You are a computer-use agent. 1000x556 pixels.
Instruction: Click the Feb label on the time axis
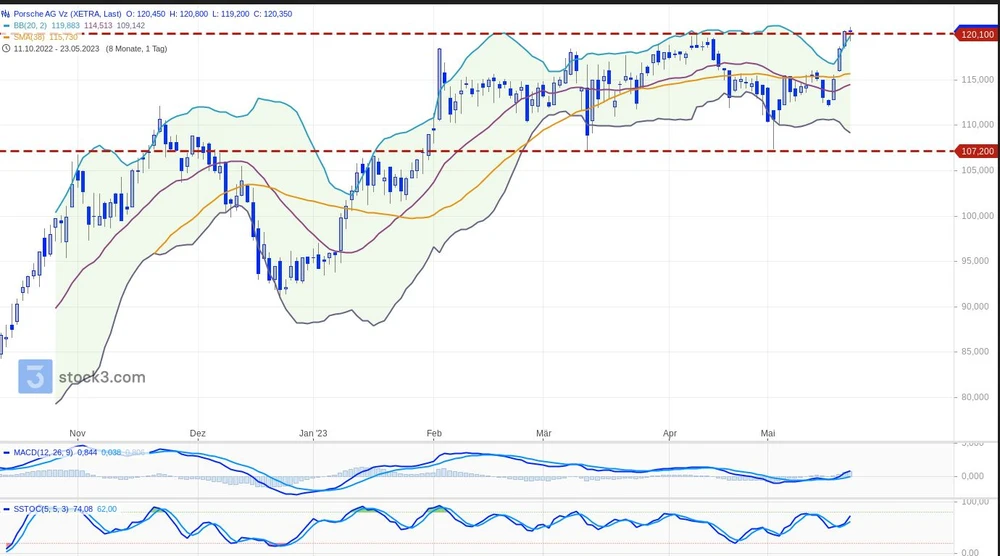433,434
